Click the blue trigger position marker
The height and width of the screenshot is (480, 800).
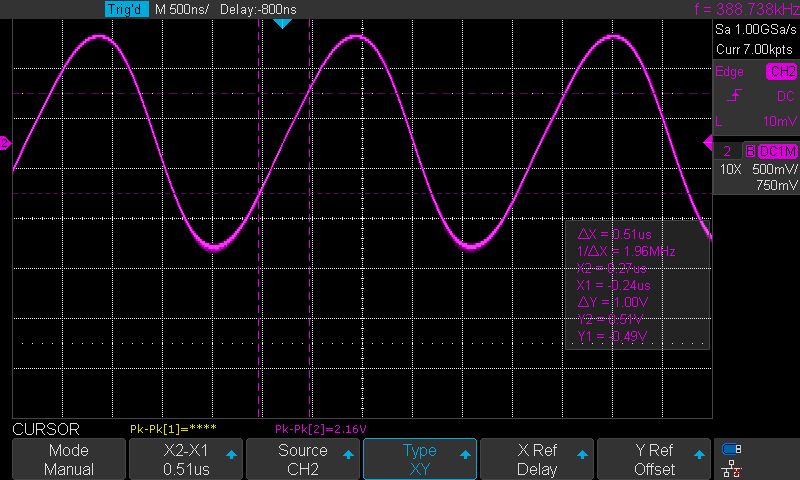point(282,23)
